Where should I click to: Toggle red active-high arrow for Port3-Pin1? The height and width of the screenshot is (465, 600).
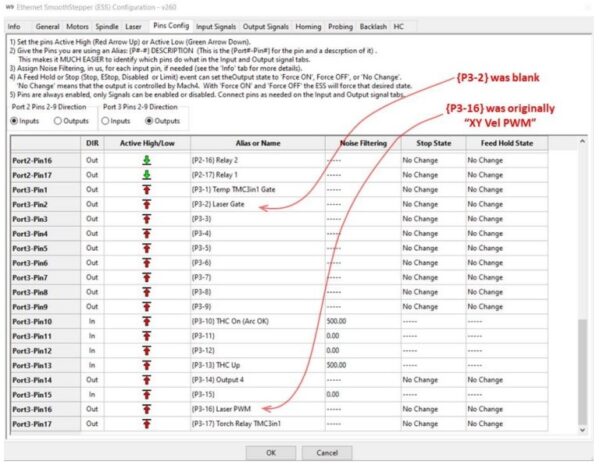pos(146,189)
